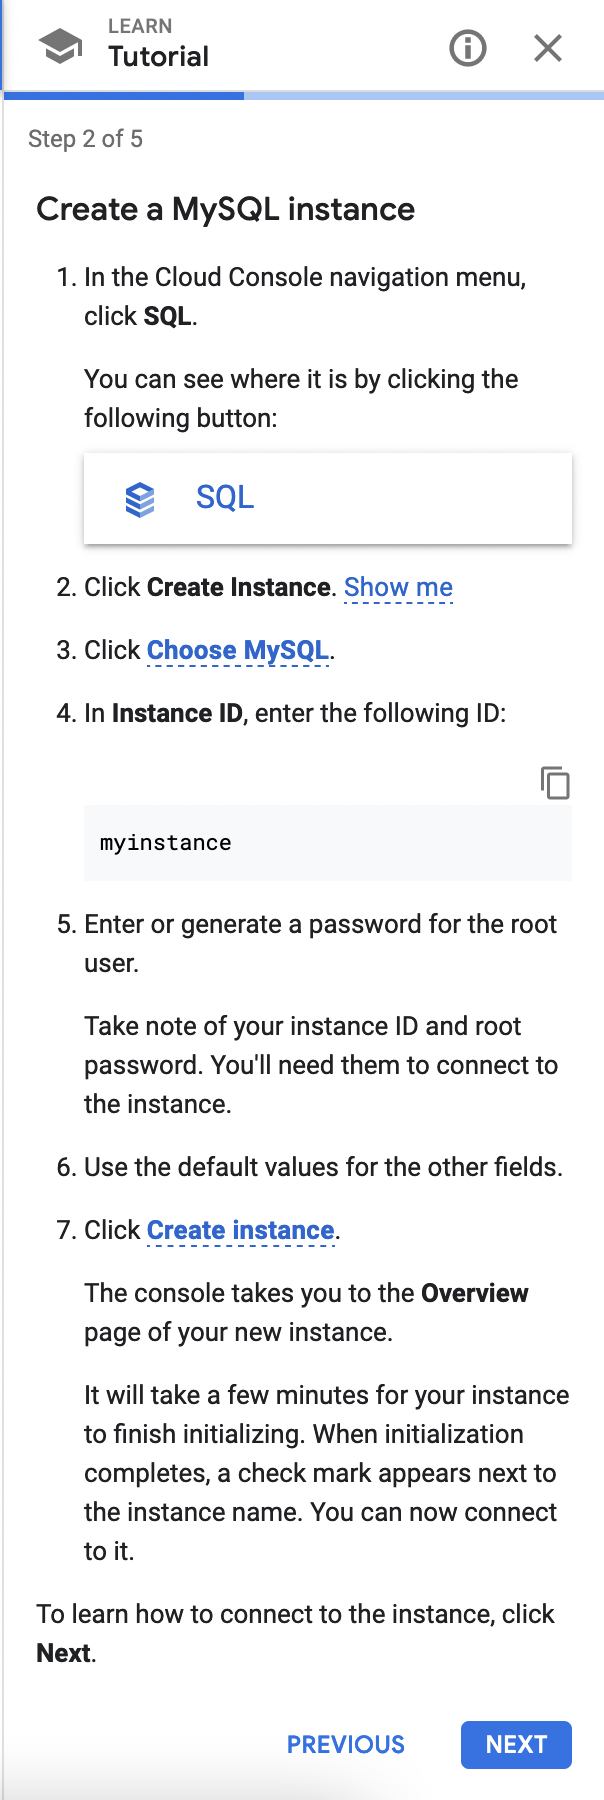Click the Show me link

[x=398, y=587]
